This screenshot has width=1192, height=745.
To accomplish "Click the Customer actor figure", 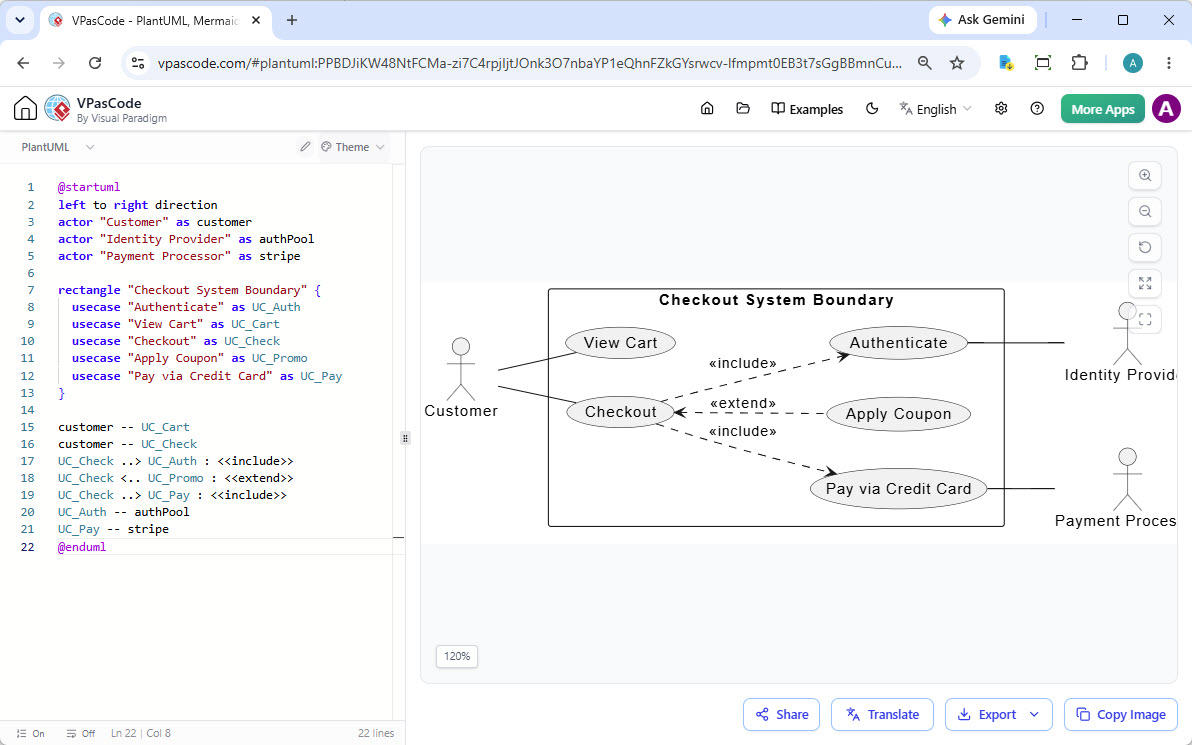I will 461,369.
